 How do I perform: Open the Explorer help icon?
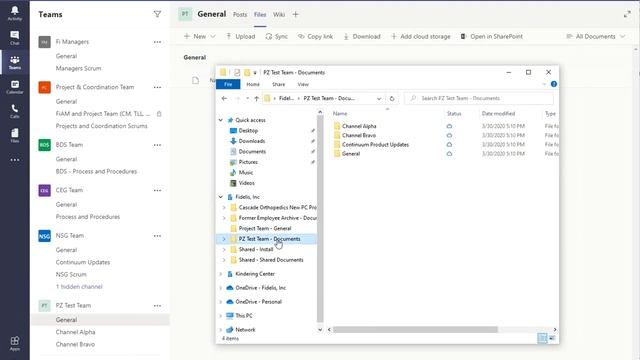553,84
